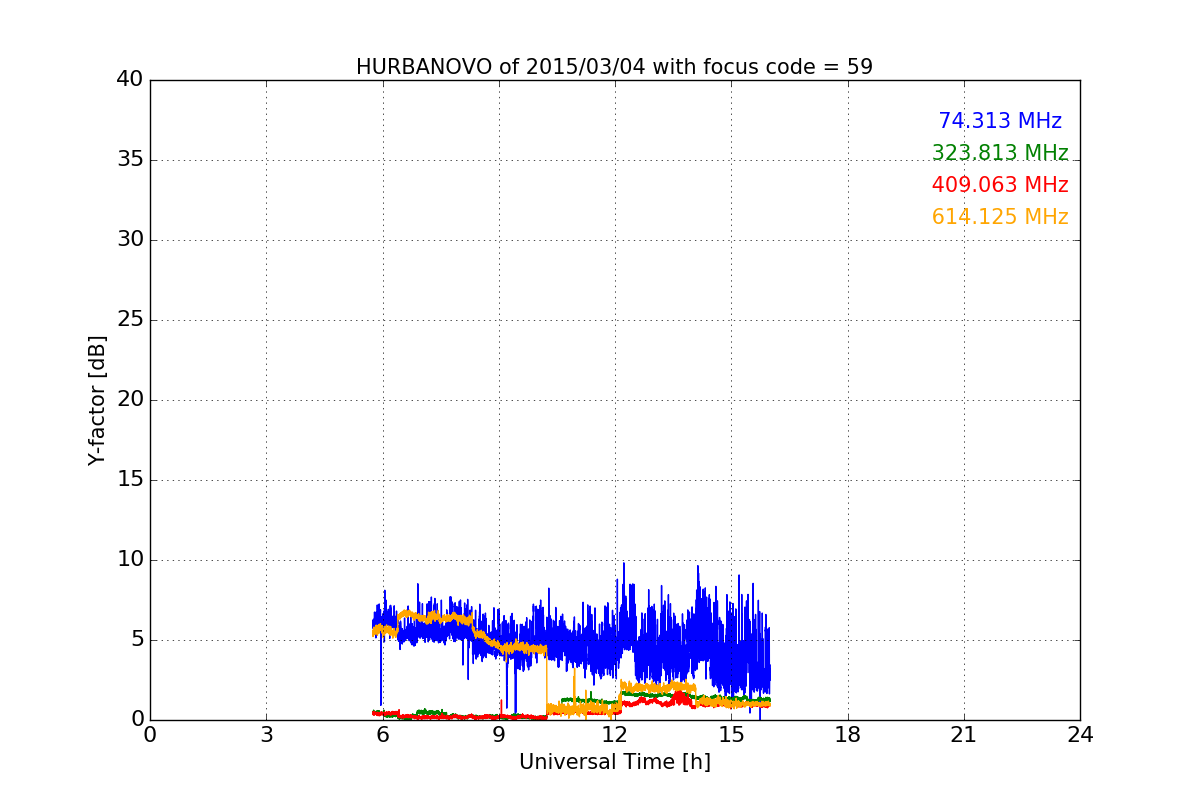
Task: Click the Universal Time [h] axis label
Action: 615,762
